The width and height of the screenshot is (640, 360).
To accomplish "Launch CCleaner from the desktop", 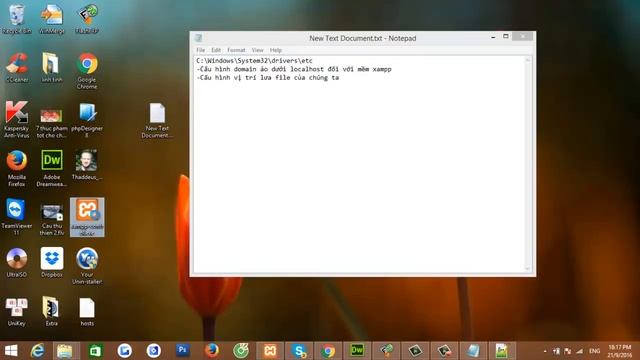I will point(17,68).
